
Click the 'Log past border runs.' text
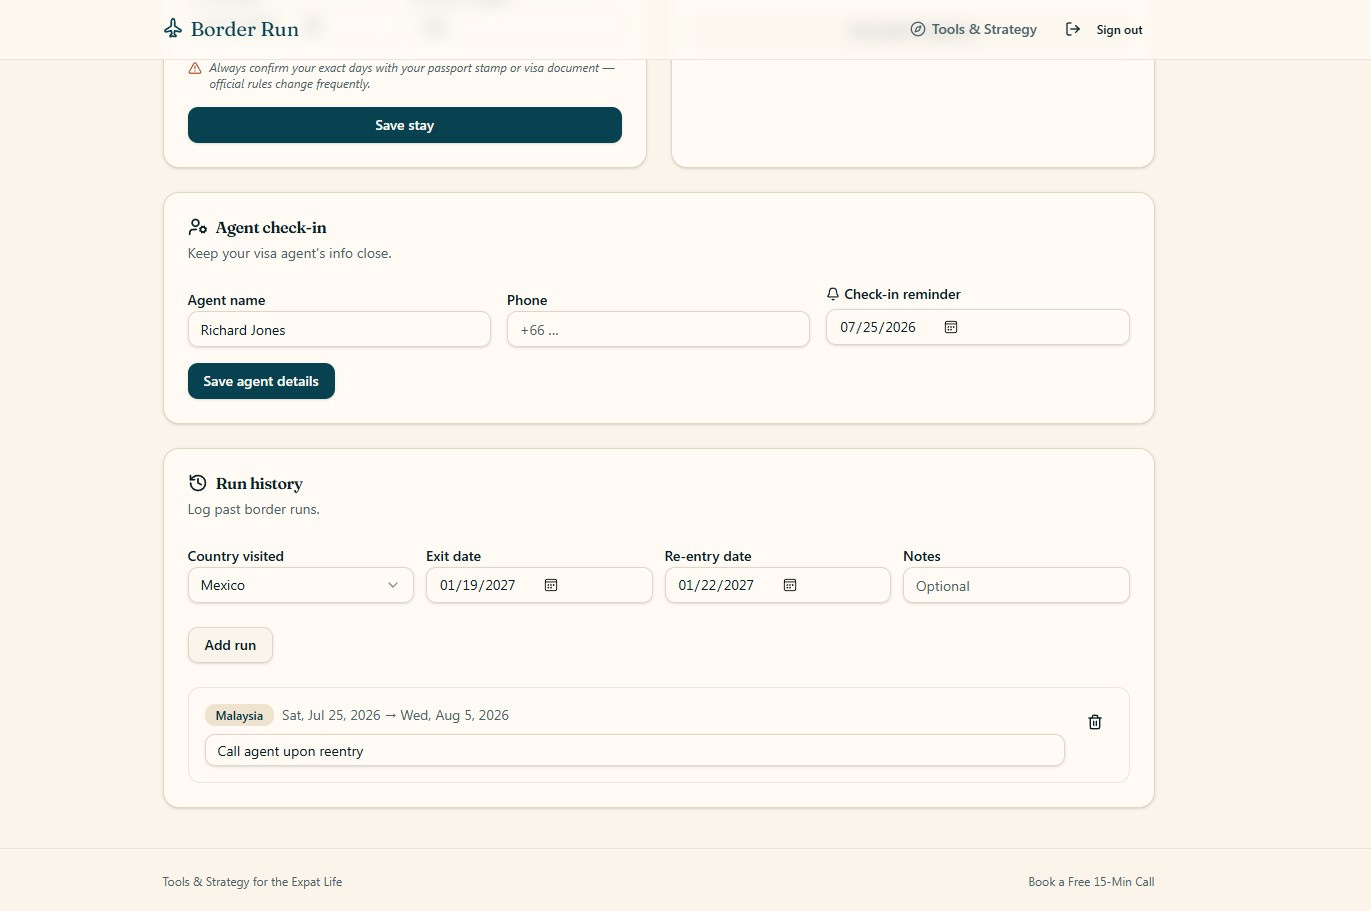click(254, 509)
